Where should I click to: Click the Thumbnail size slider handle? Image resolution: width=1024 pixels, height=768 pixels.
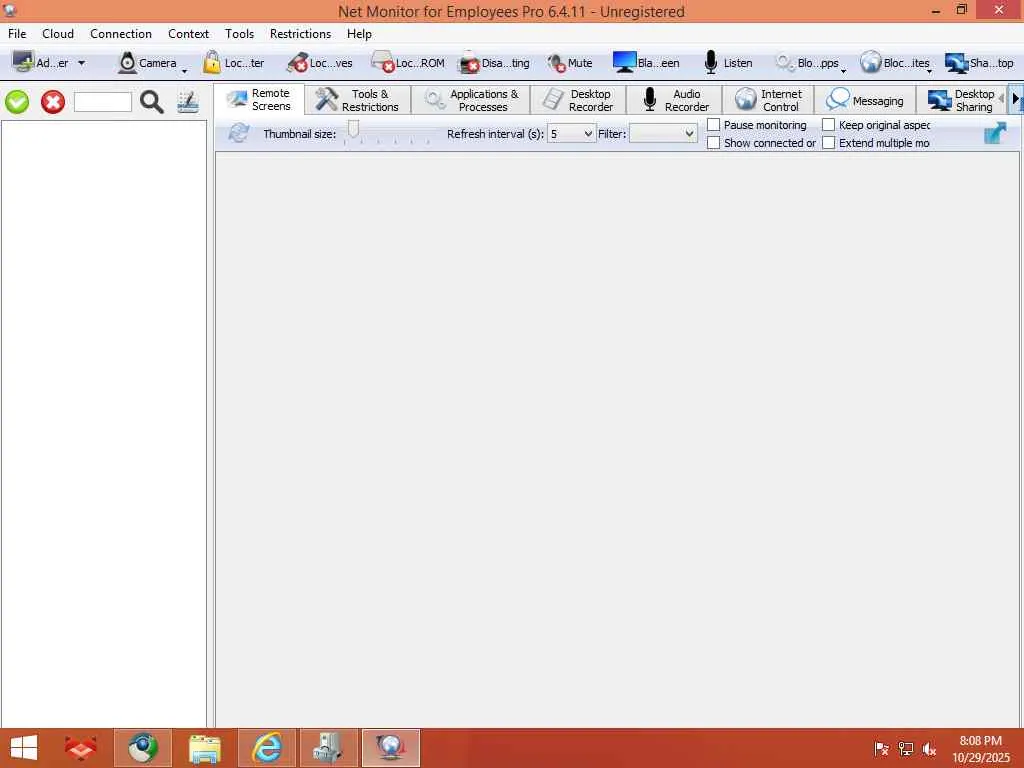click(353, 130)
